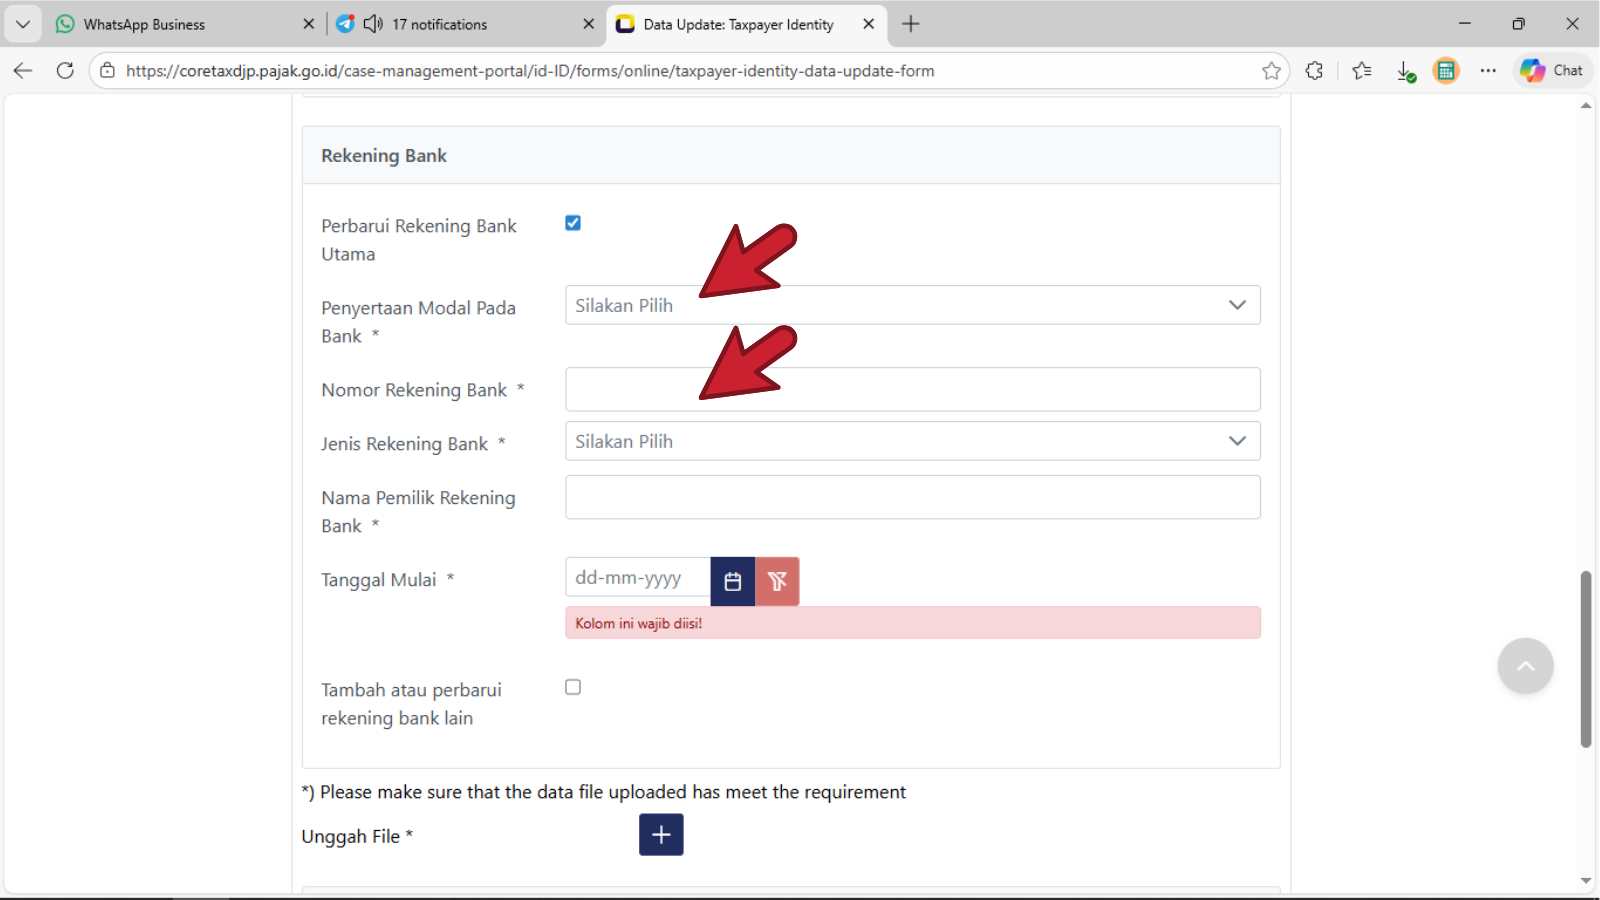Add this page to favorites with the star icon
The height and width of the screenshot is (900, 1600).
click(x=1271, y=71)
